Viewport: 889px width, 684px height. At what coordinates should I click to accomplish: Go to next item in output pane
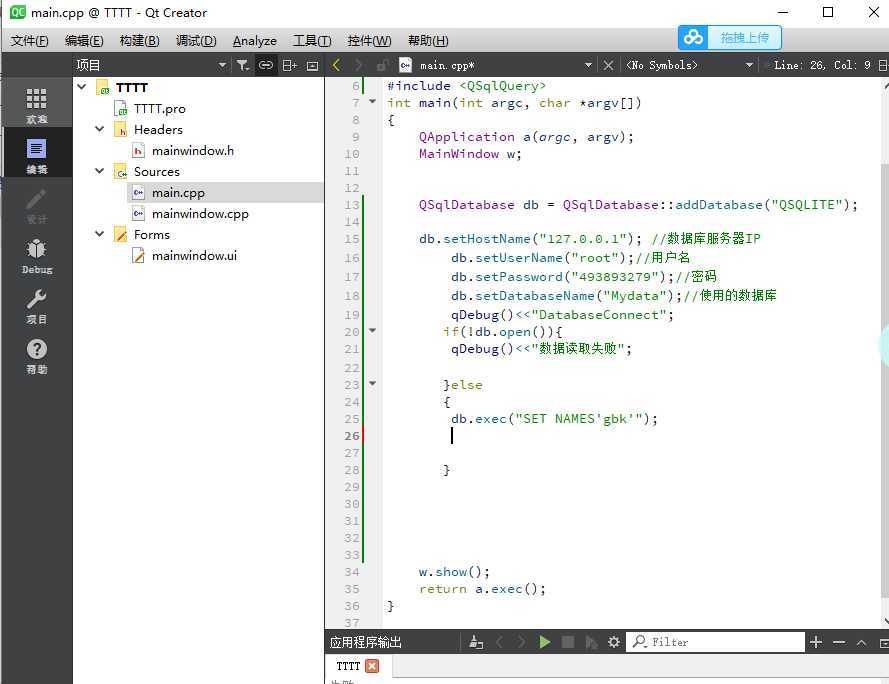pyautogui.click(x=522, y=642)
